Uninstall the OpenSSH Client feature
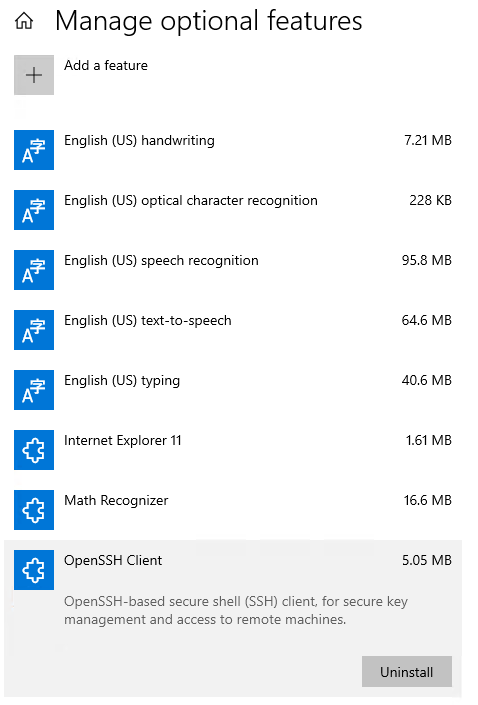 tap(407, 672)
